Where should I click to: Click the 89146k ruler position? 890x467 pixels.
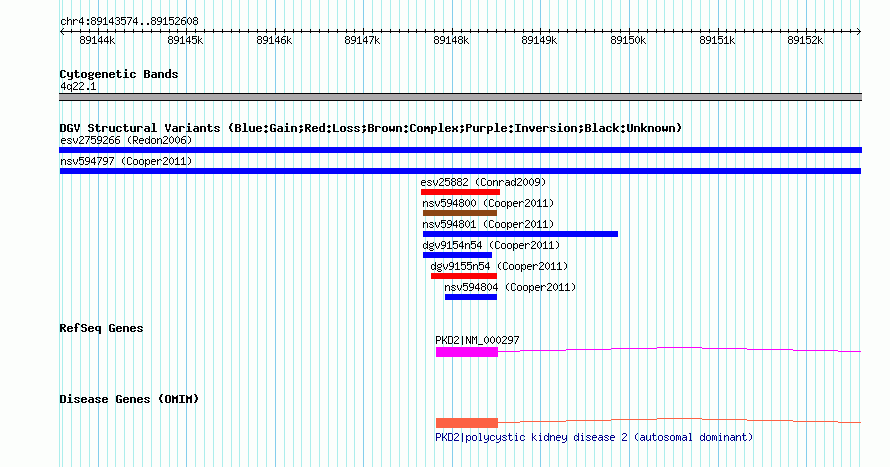coord(275,40)
